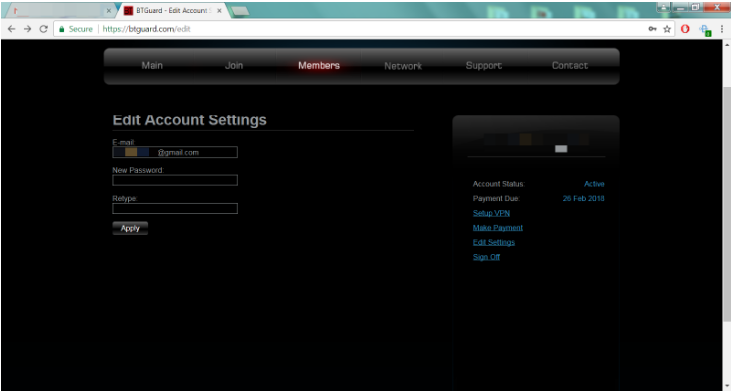Click the Edit Account Settings heading
731x391 pixels.
[189, 120]
